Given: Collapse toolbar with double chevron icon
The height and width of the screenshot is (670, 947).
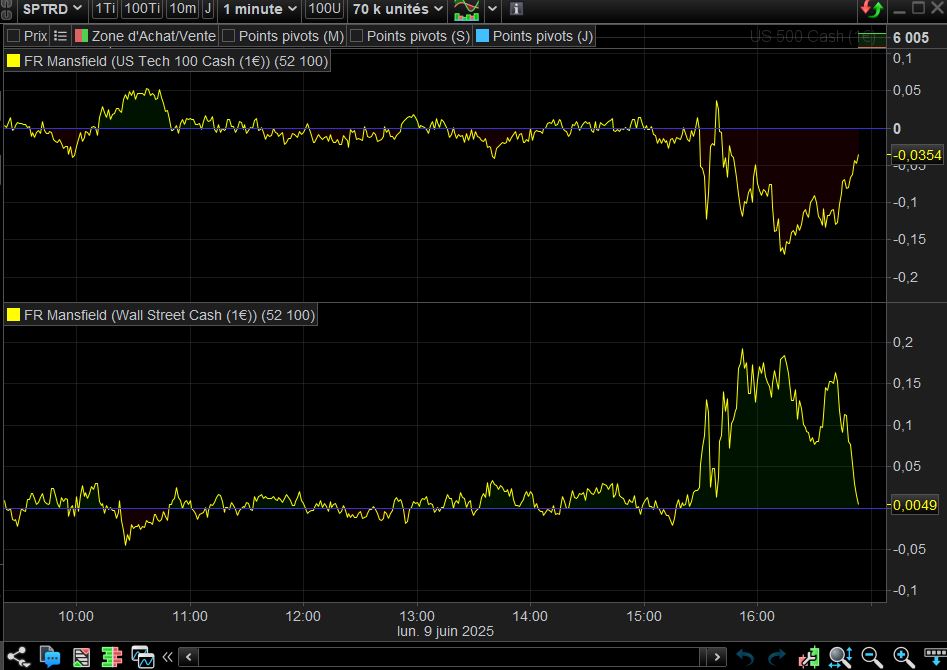Looking at the screenshot, I should tap(167, 657).
